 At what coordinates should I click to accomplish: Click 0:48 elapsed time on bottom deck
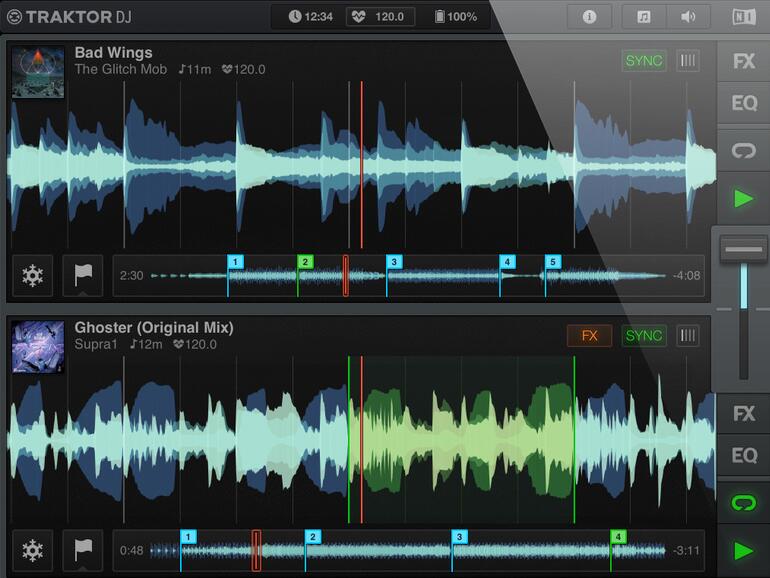coord(132,550)
